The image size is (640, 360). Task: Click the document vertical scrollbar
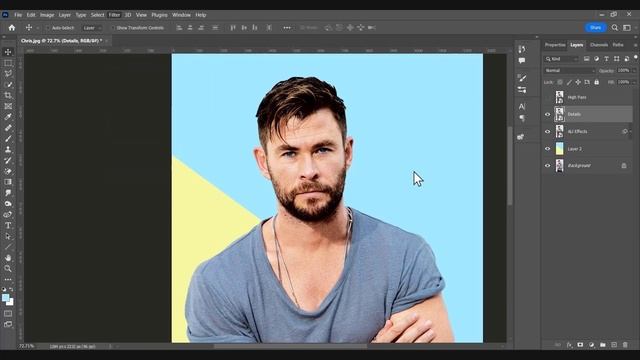510,165
